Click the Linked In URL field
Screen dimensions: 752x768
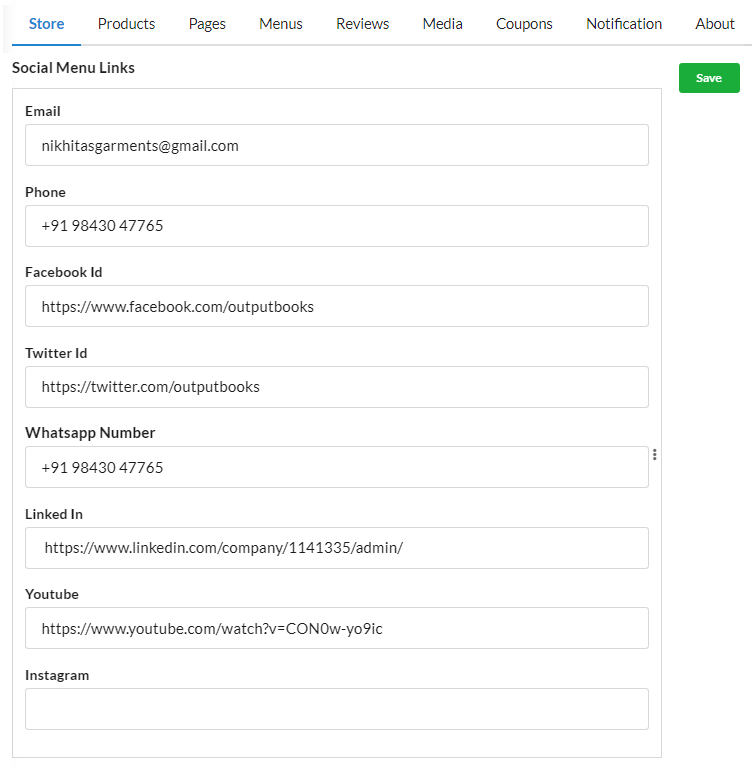(337, 548)
